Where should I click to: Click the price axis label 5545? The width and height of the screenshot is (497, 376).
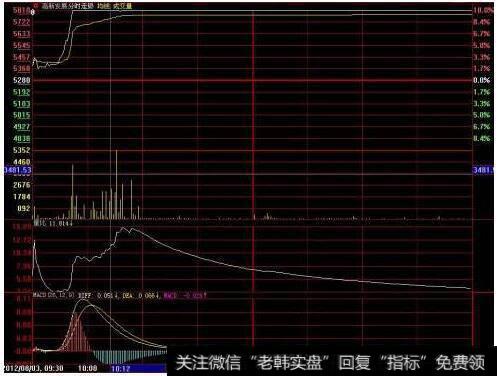tap(21, 45)
